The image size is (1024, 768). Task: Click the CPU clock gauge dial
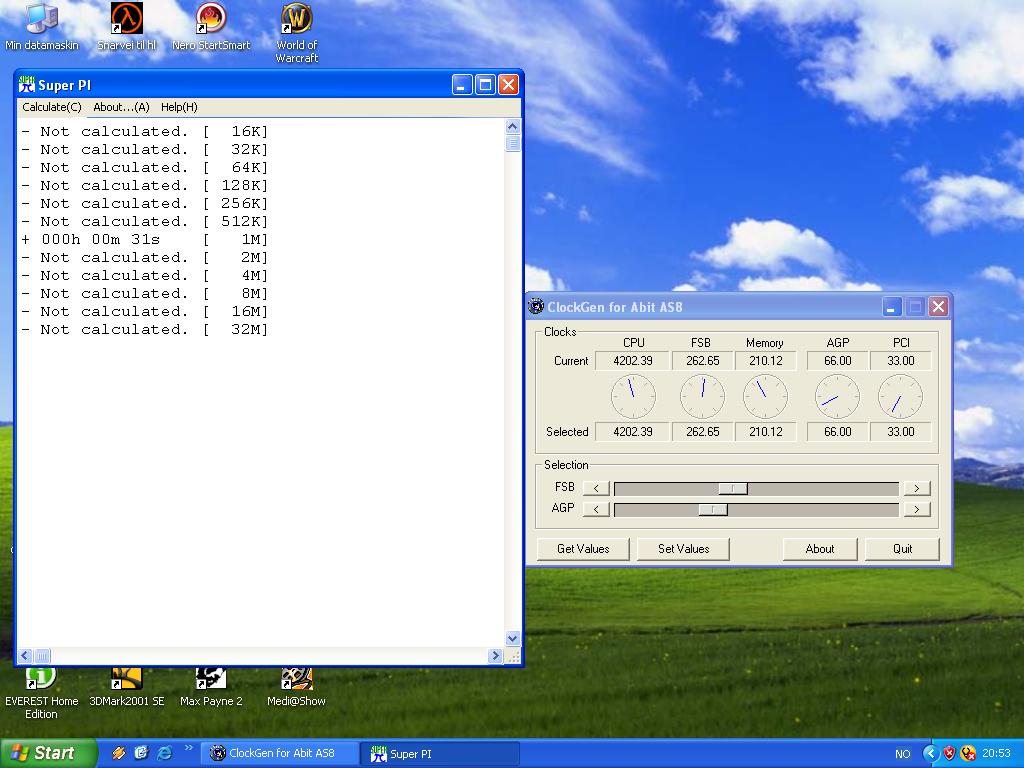(x=633, y=396)
